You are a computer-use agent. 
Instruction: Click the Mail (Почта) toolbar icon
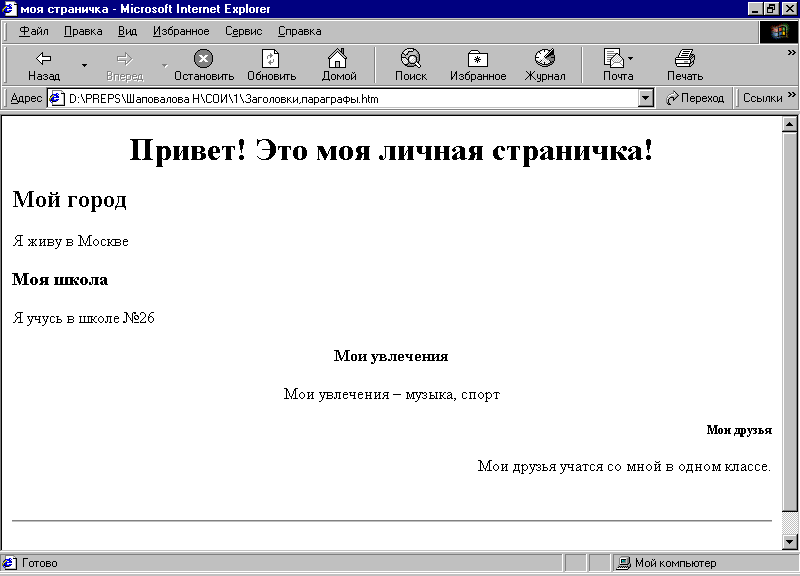pyautogui.click(x=614, y=59)
